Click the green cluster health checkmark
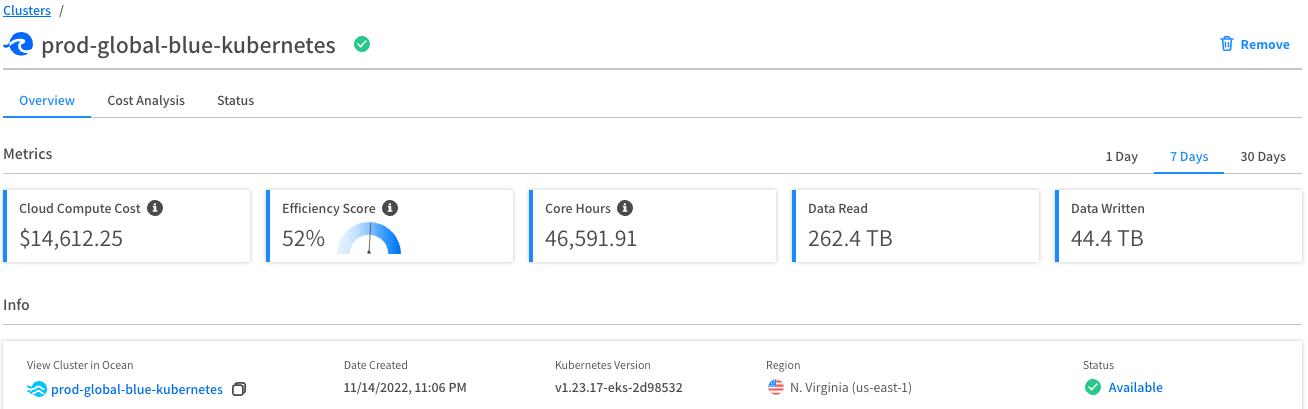 pos(362,44)
